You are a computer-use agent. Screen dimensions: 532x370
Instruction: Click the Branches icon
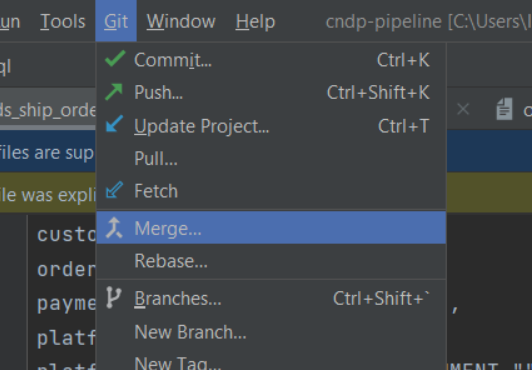click(x=113, y=298)
